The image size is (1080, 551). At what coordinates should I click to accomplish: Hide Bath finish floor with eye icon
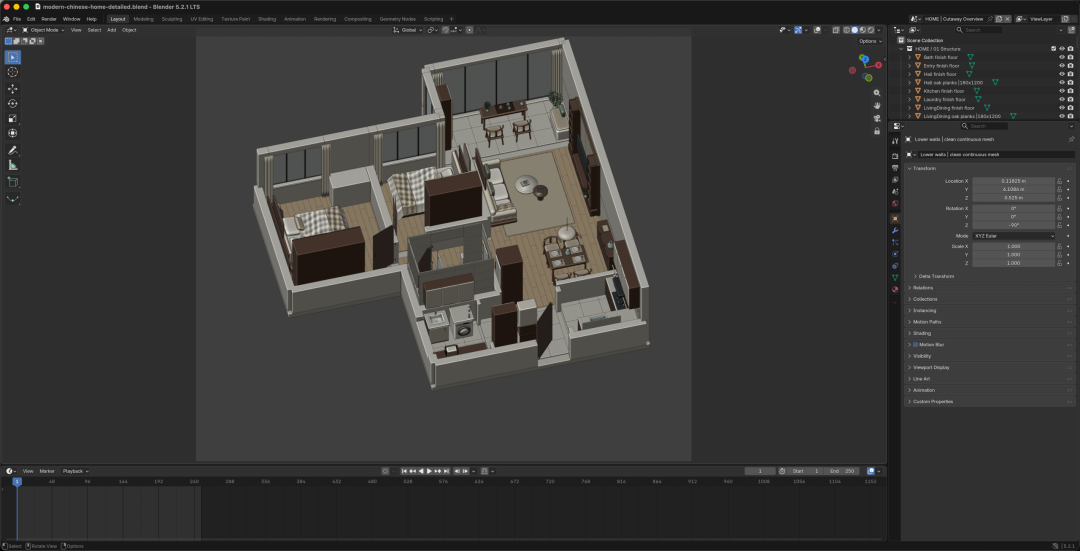pos(1061,57)
